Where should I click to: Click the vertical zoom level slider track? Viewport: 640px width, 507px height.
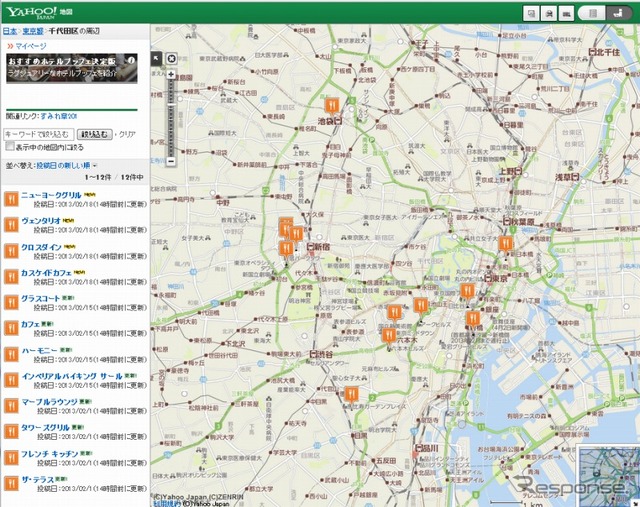[171, 118]
